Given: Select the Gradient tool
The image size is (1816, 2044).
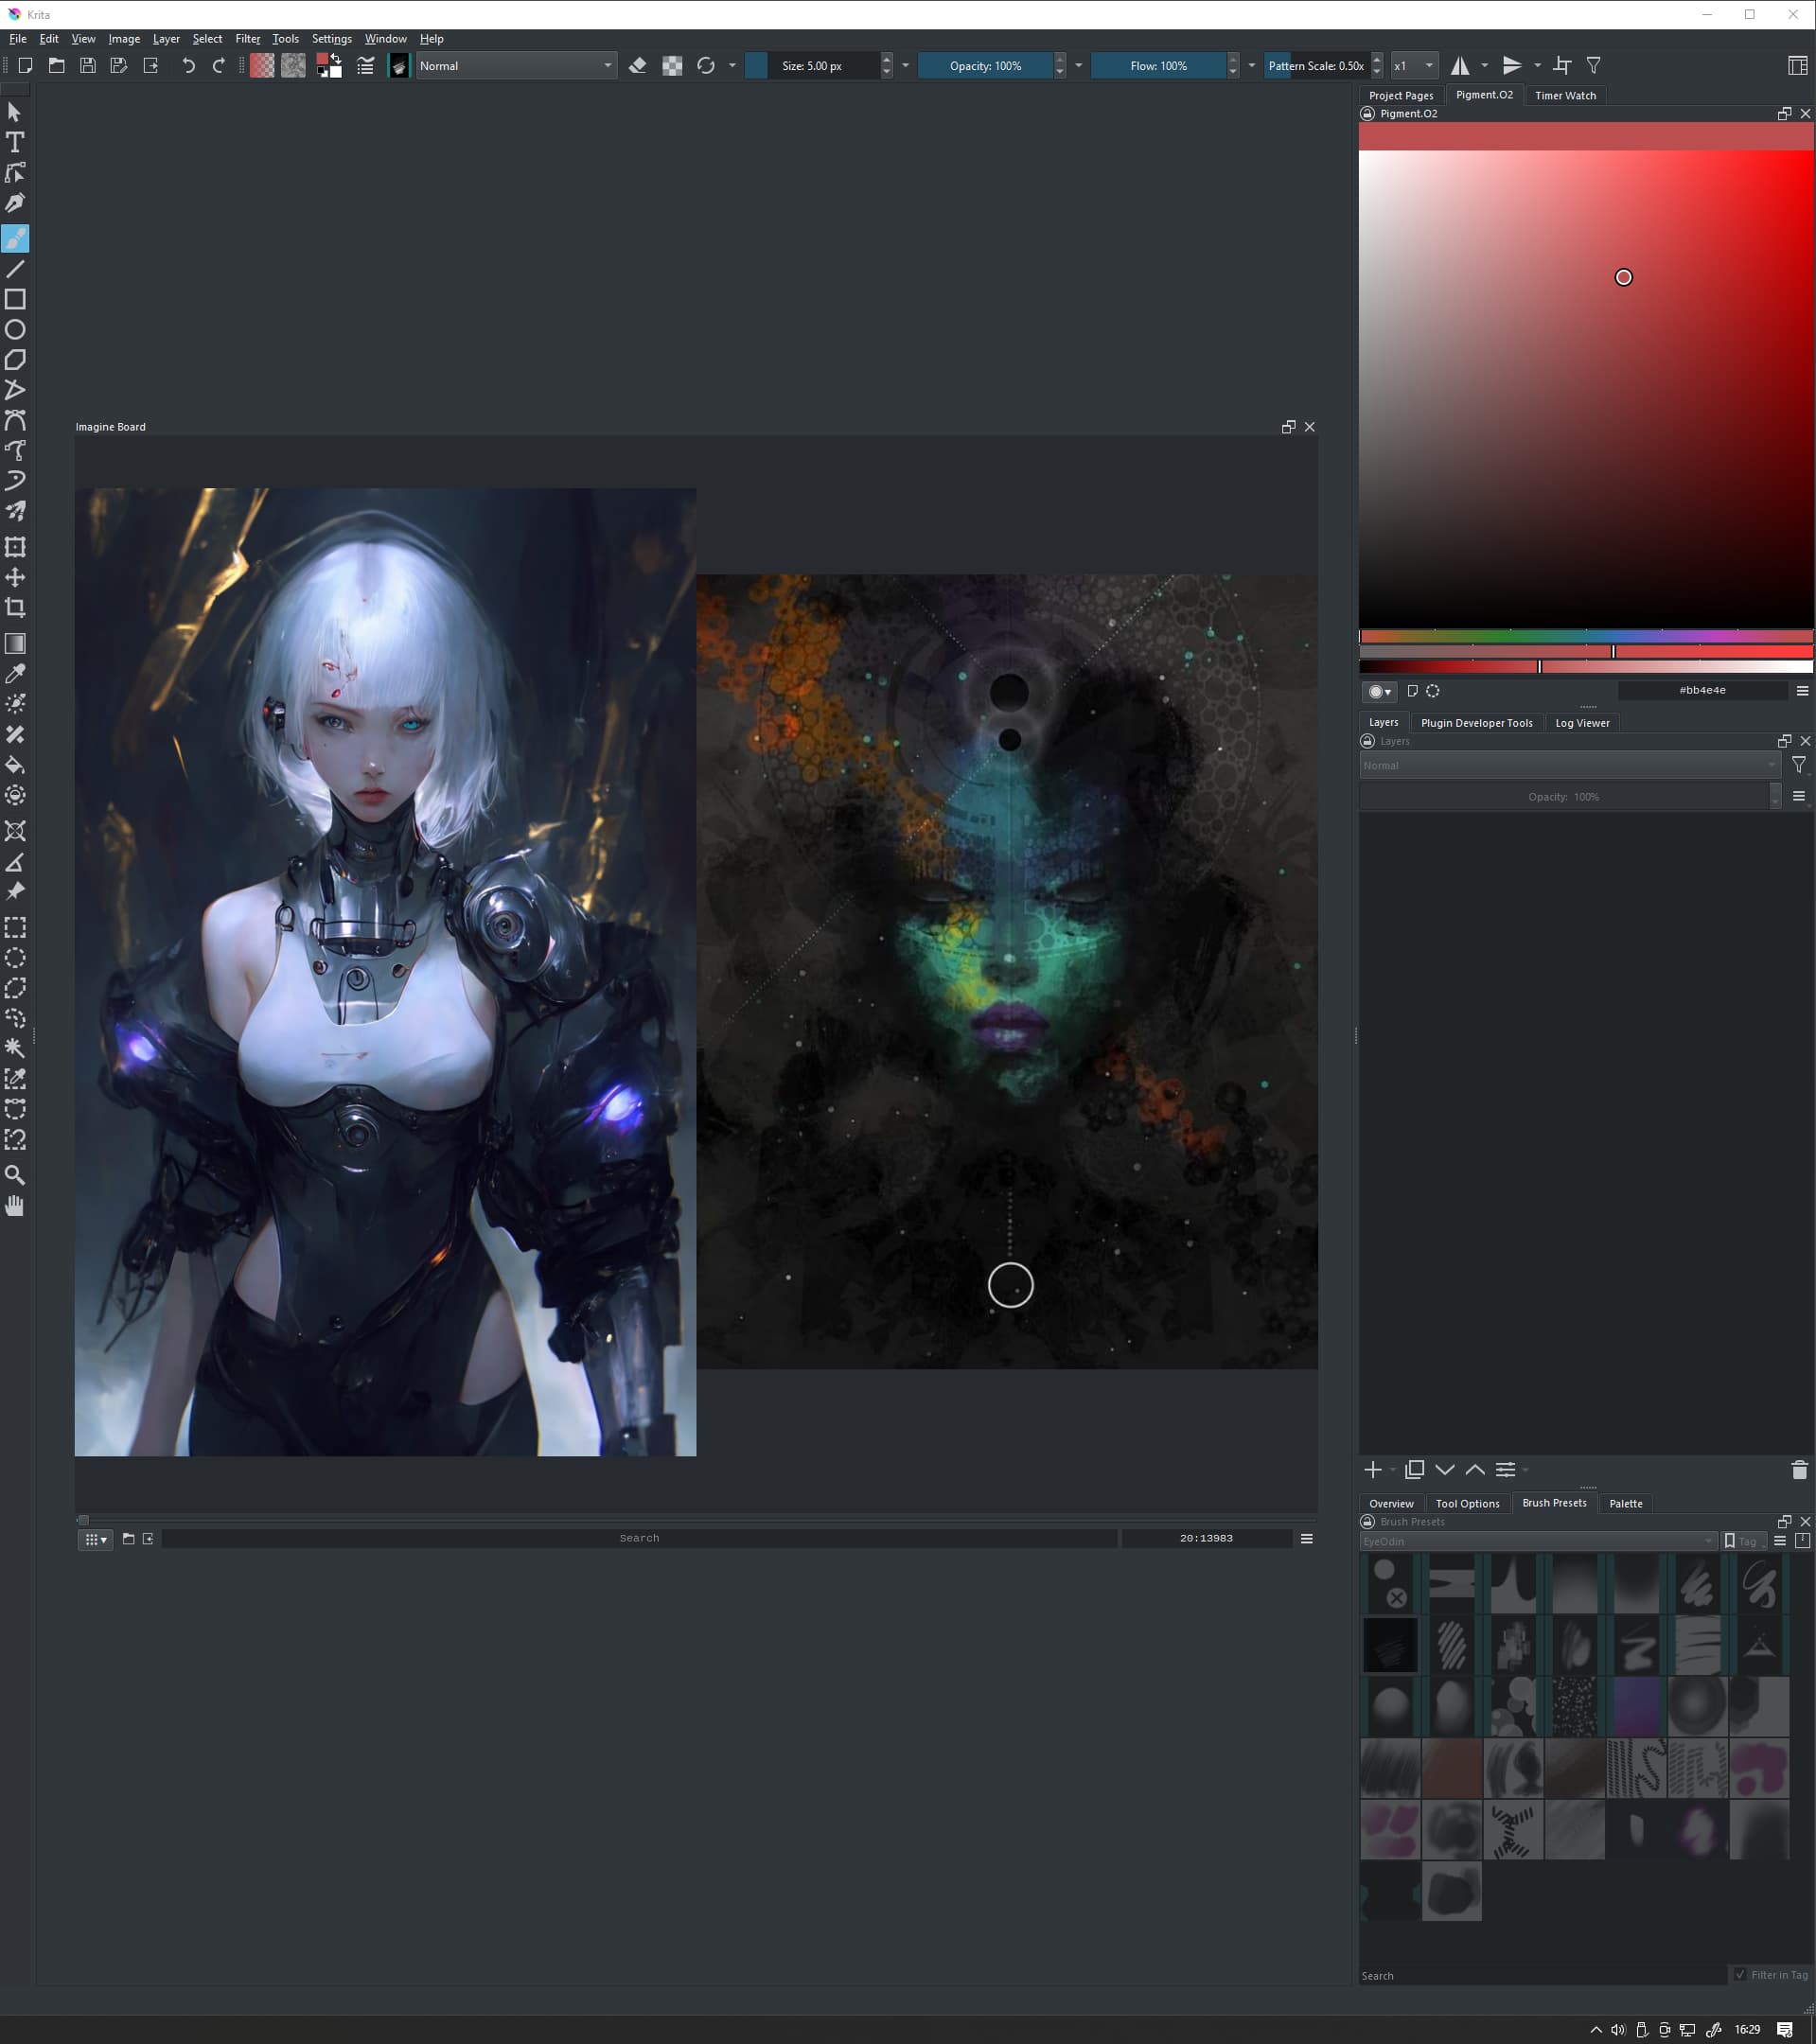Looking at the screenshot, I should tap(15, 643).
